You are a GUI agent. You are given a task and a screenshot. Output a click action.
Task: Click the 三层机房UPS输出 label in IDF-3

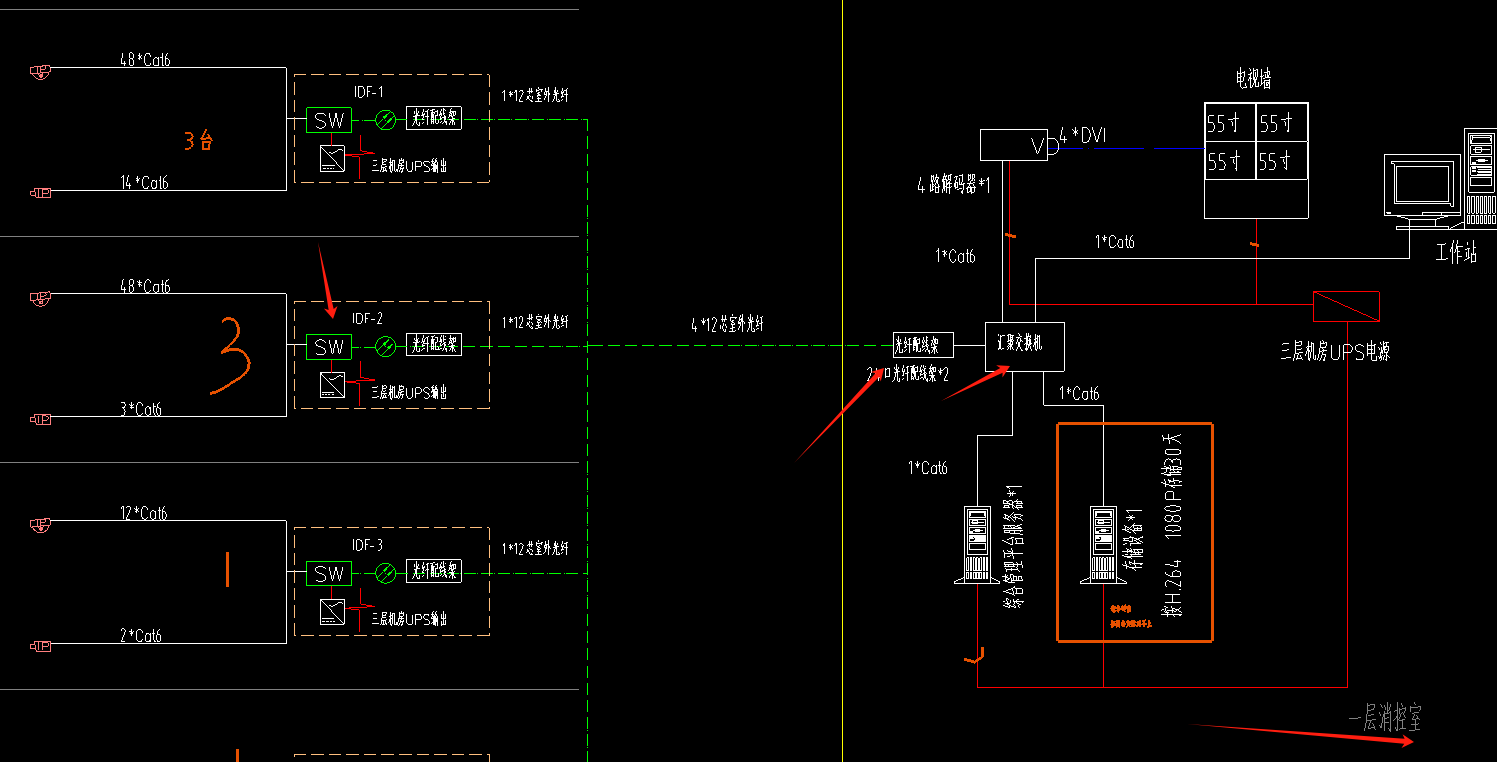click(409, 619)
